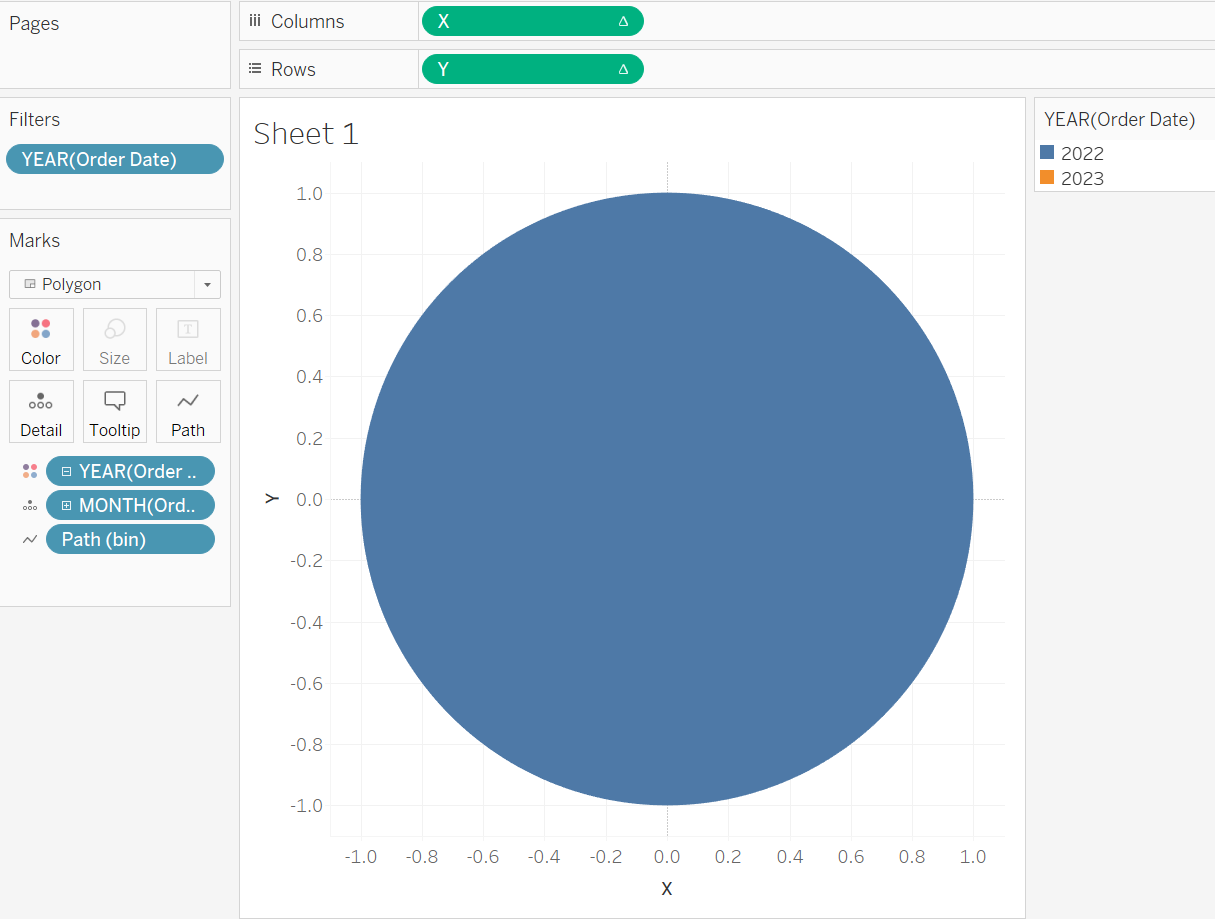Click the Columns shelf grid icon
The width and height of the screenshot is (1215, 919).
[x=255, y=20]
